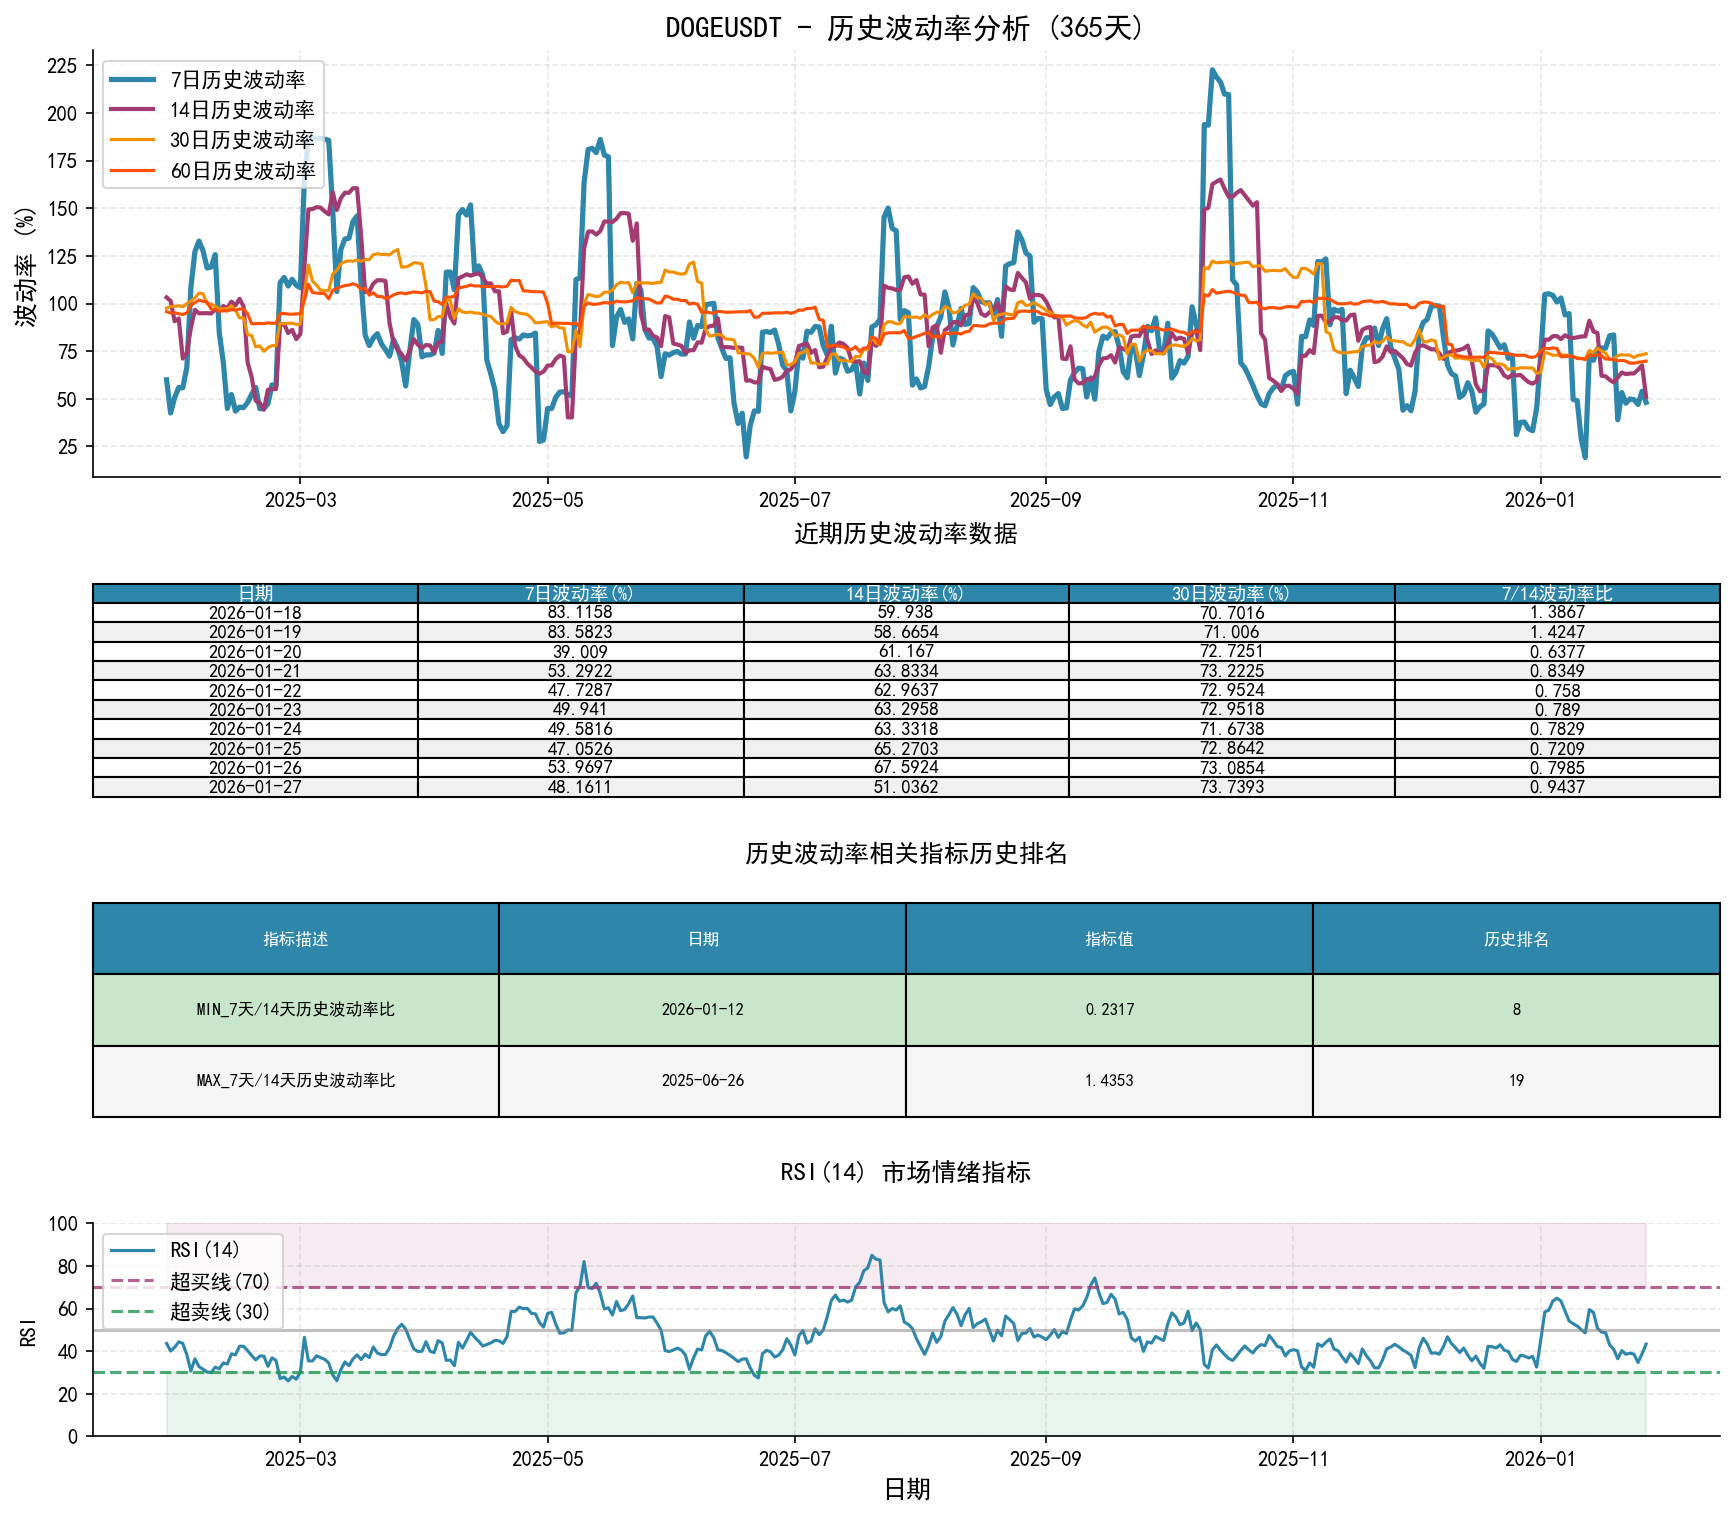This screenshot has width=1735, height=1515.
Task: Click the volatility peak near 2025-10
Action: click(x=1213, y=70)
